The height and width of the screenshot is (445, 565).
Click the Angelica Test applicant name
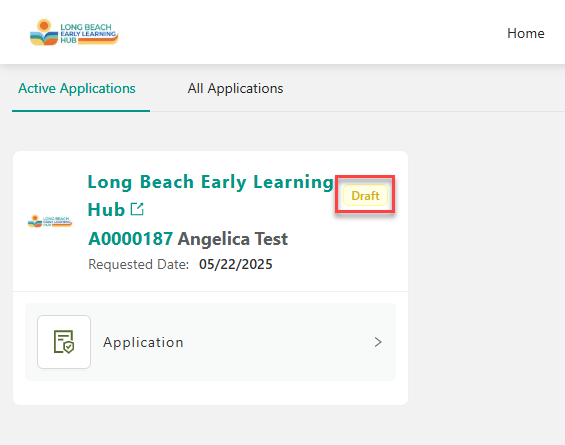[233, 239]
